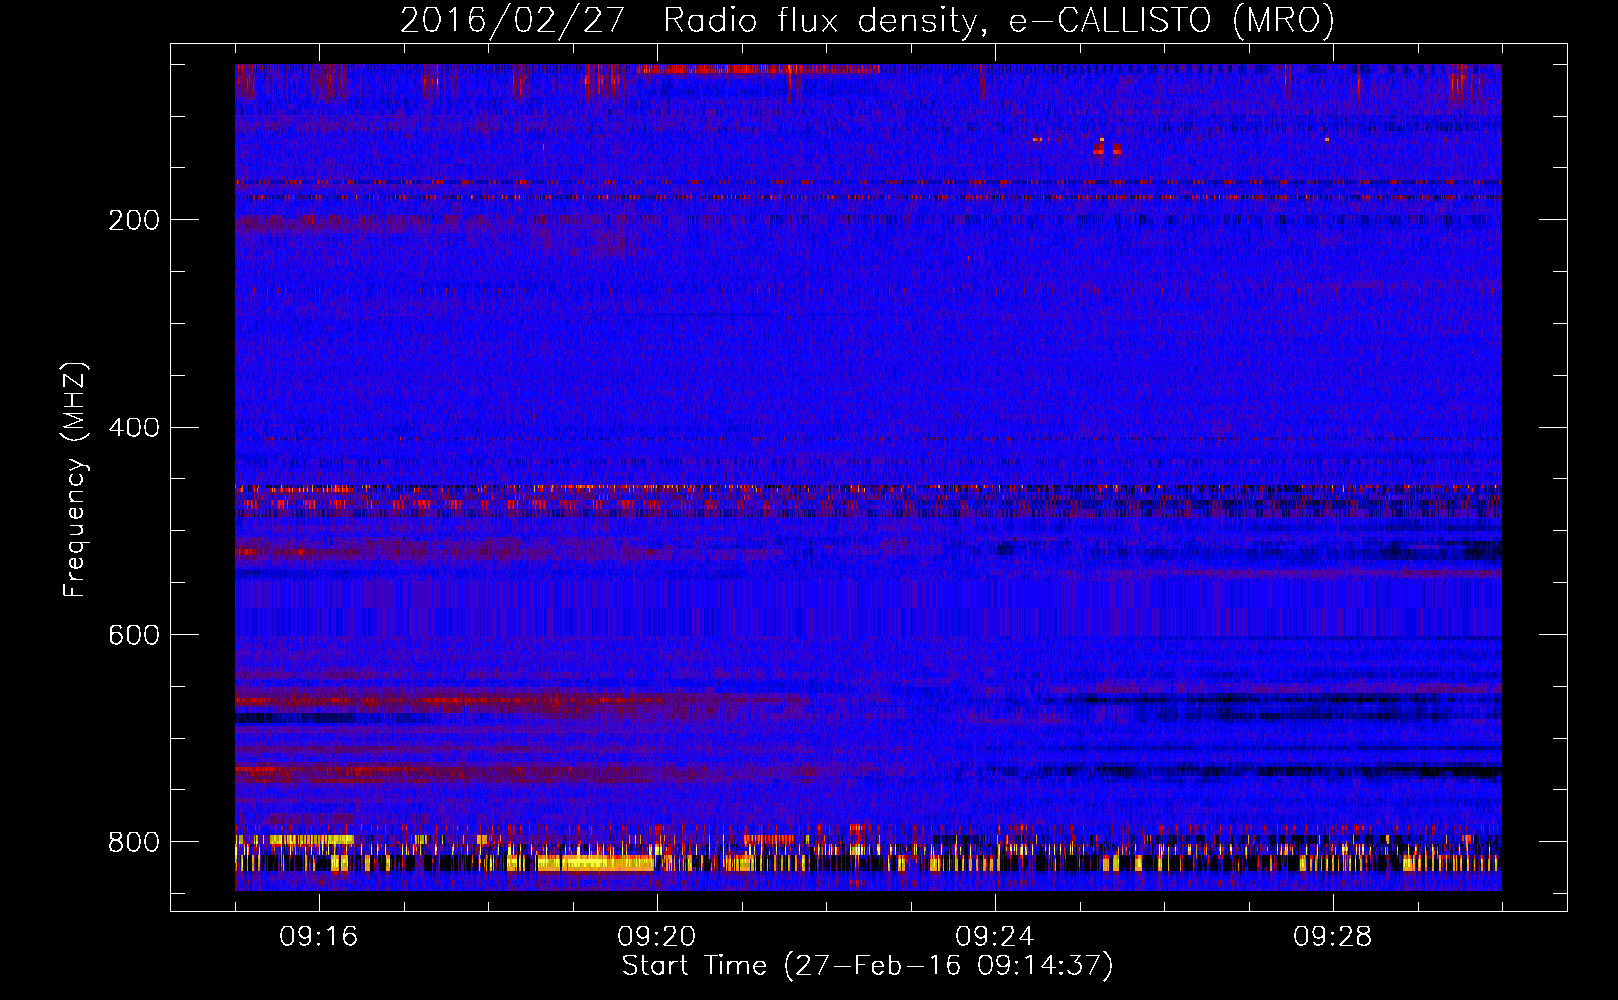
Task: Click the 09:16 time tick label
Action: 319,937
